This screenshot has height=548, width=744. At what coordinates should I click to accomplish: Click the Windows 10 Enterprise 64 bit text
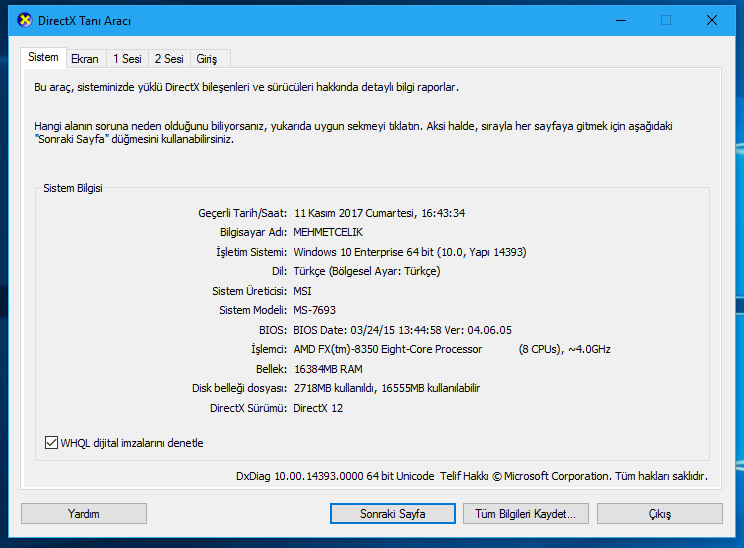tap(363, 252)
